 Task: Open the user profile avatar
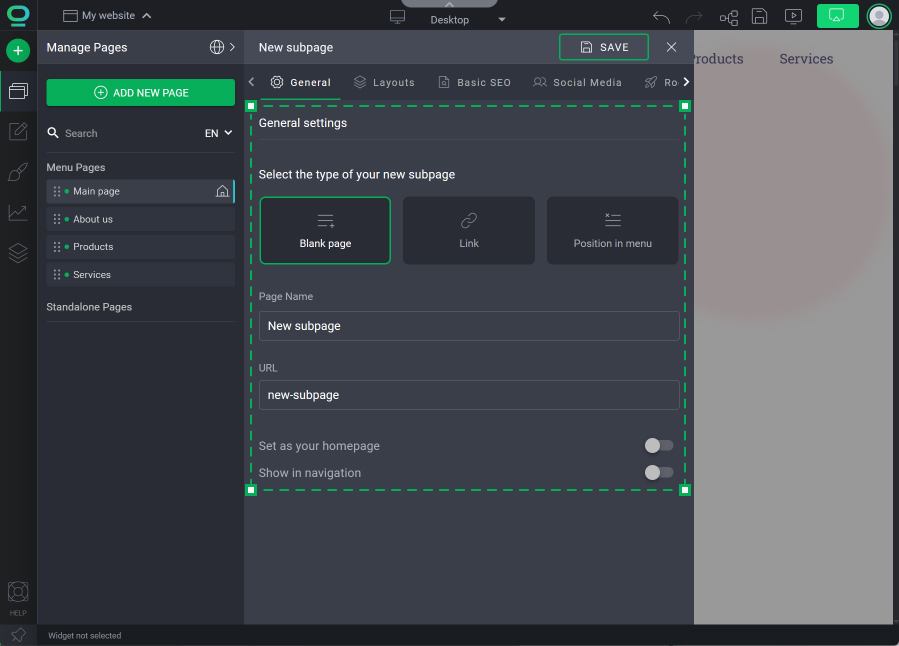879,16
